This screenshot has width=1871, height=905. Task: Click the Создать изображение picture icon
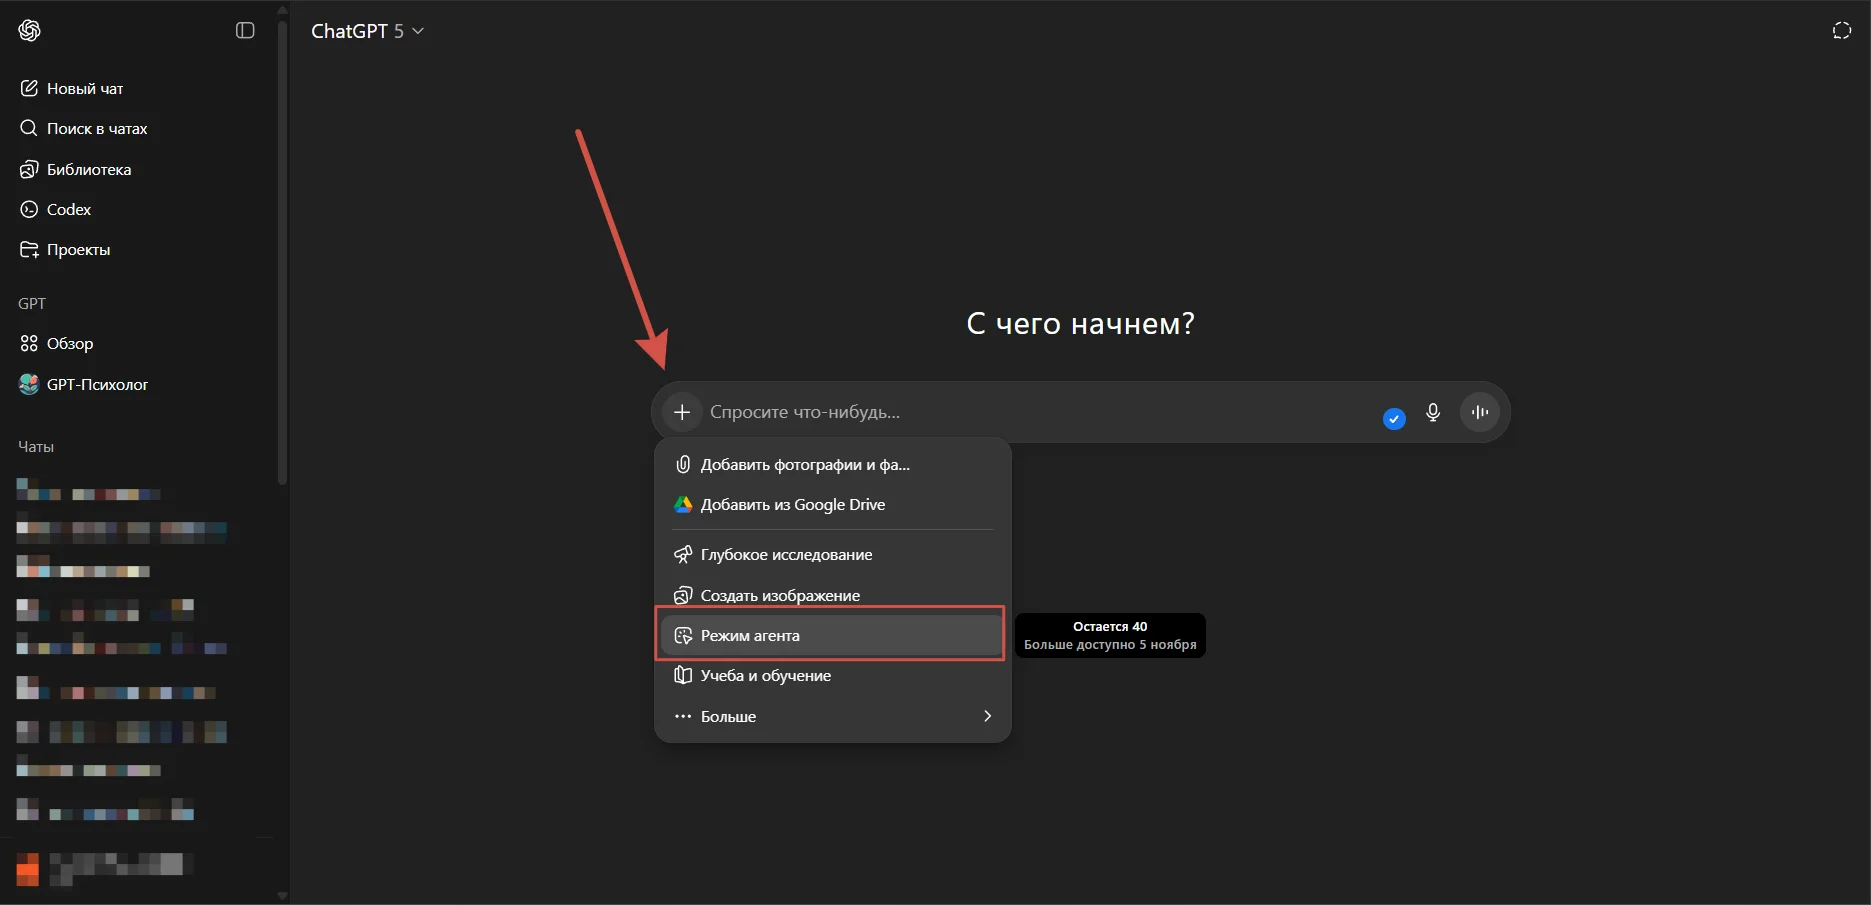[683, 595]
